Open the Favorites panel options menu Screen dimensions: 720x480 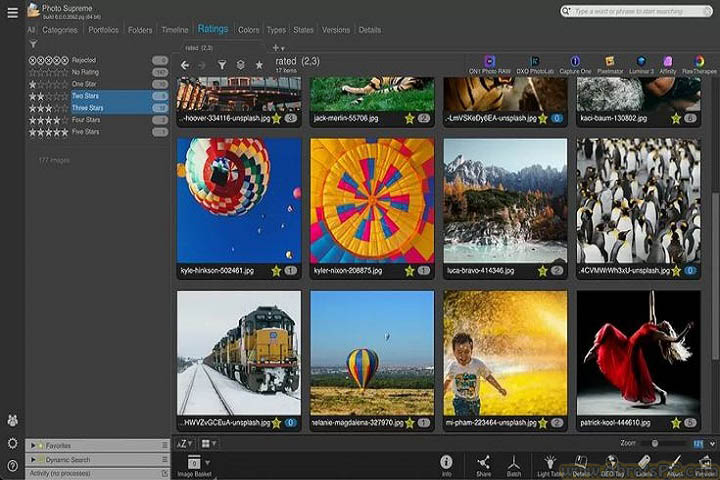(164, 446)
